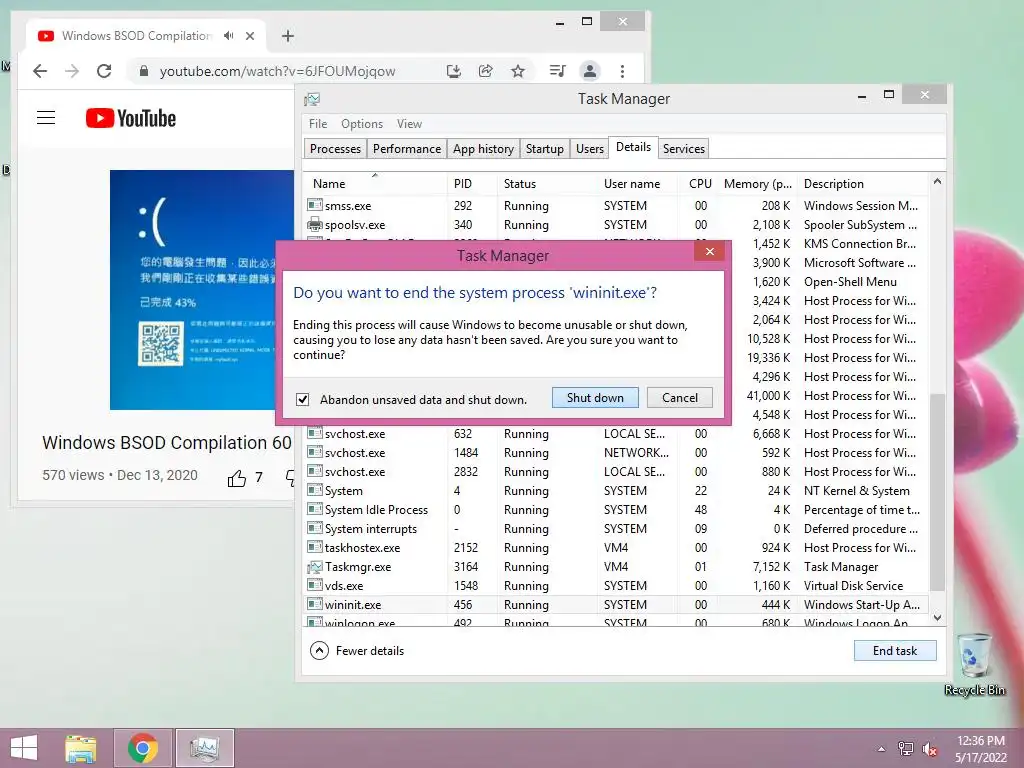1024x768 pixels.
Task: Open File Explorer from taskbar
Action: coord(80,748)
